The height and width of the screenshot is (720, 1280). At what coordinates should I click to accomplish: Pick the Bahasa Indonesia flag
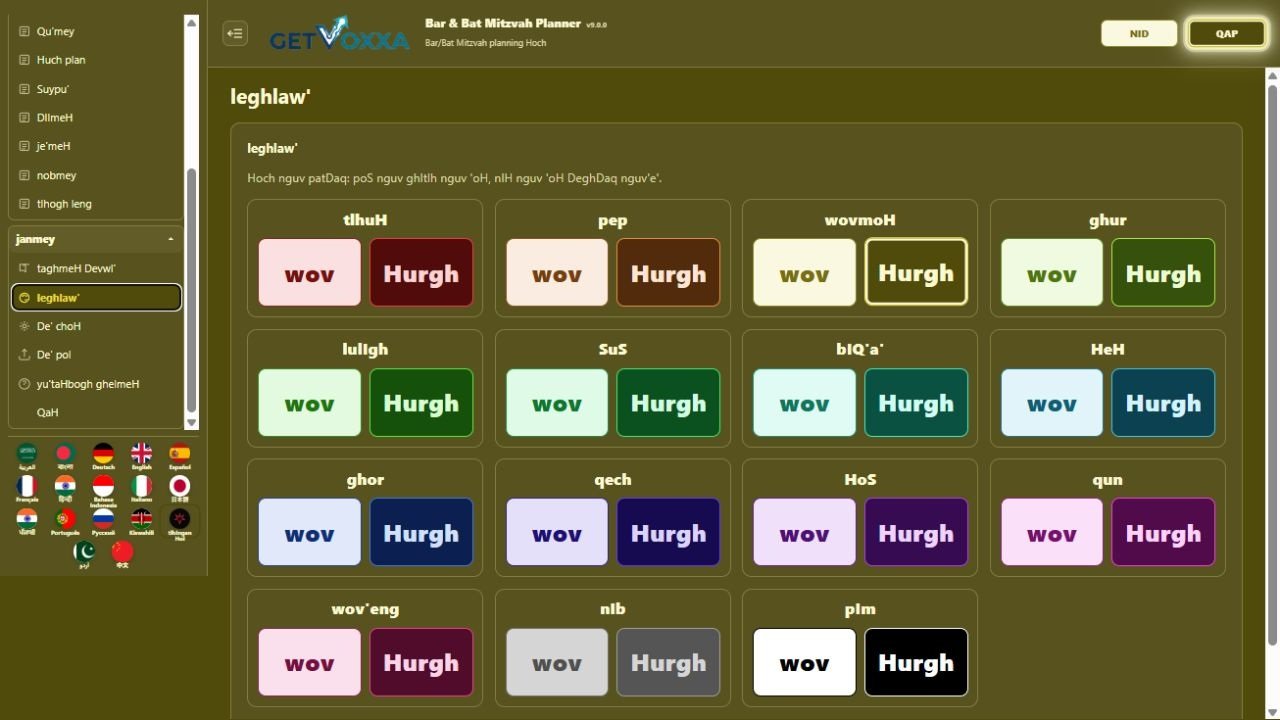[103, 491]
